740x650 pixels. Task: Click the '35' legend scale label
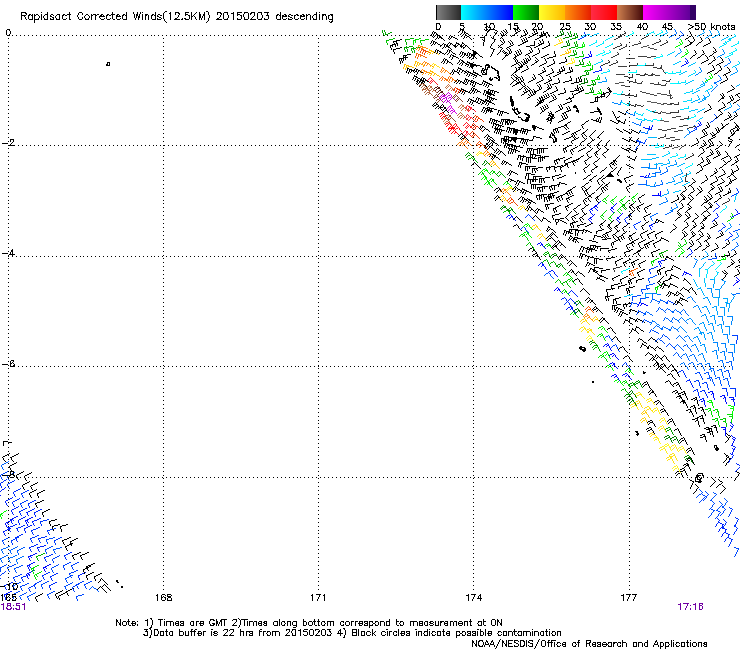point(616,27)
